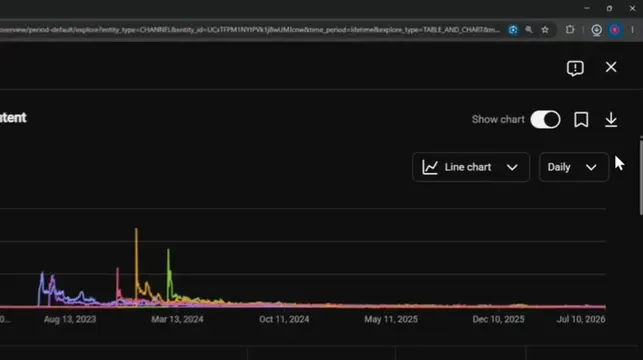Click the Mar 13, 2024 axis label
The width and height of the screenshot is (643, 360).
[x=177, y=319]
